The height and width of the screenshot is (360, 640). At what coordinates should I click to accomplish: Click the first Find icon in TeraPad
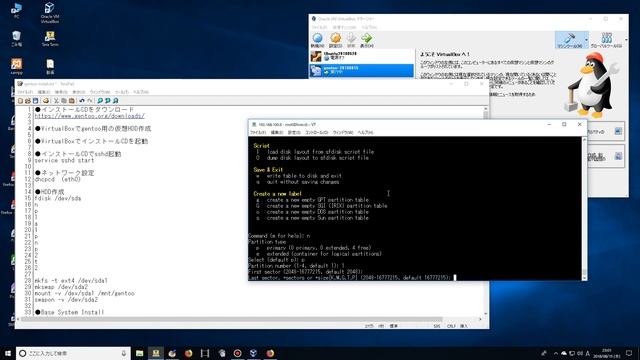pyautogui.click(x=100, y=100)
